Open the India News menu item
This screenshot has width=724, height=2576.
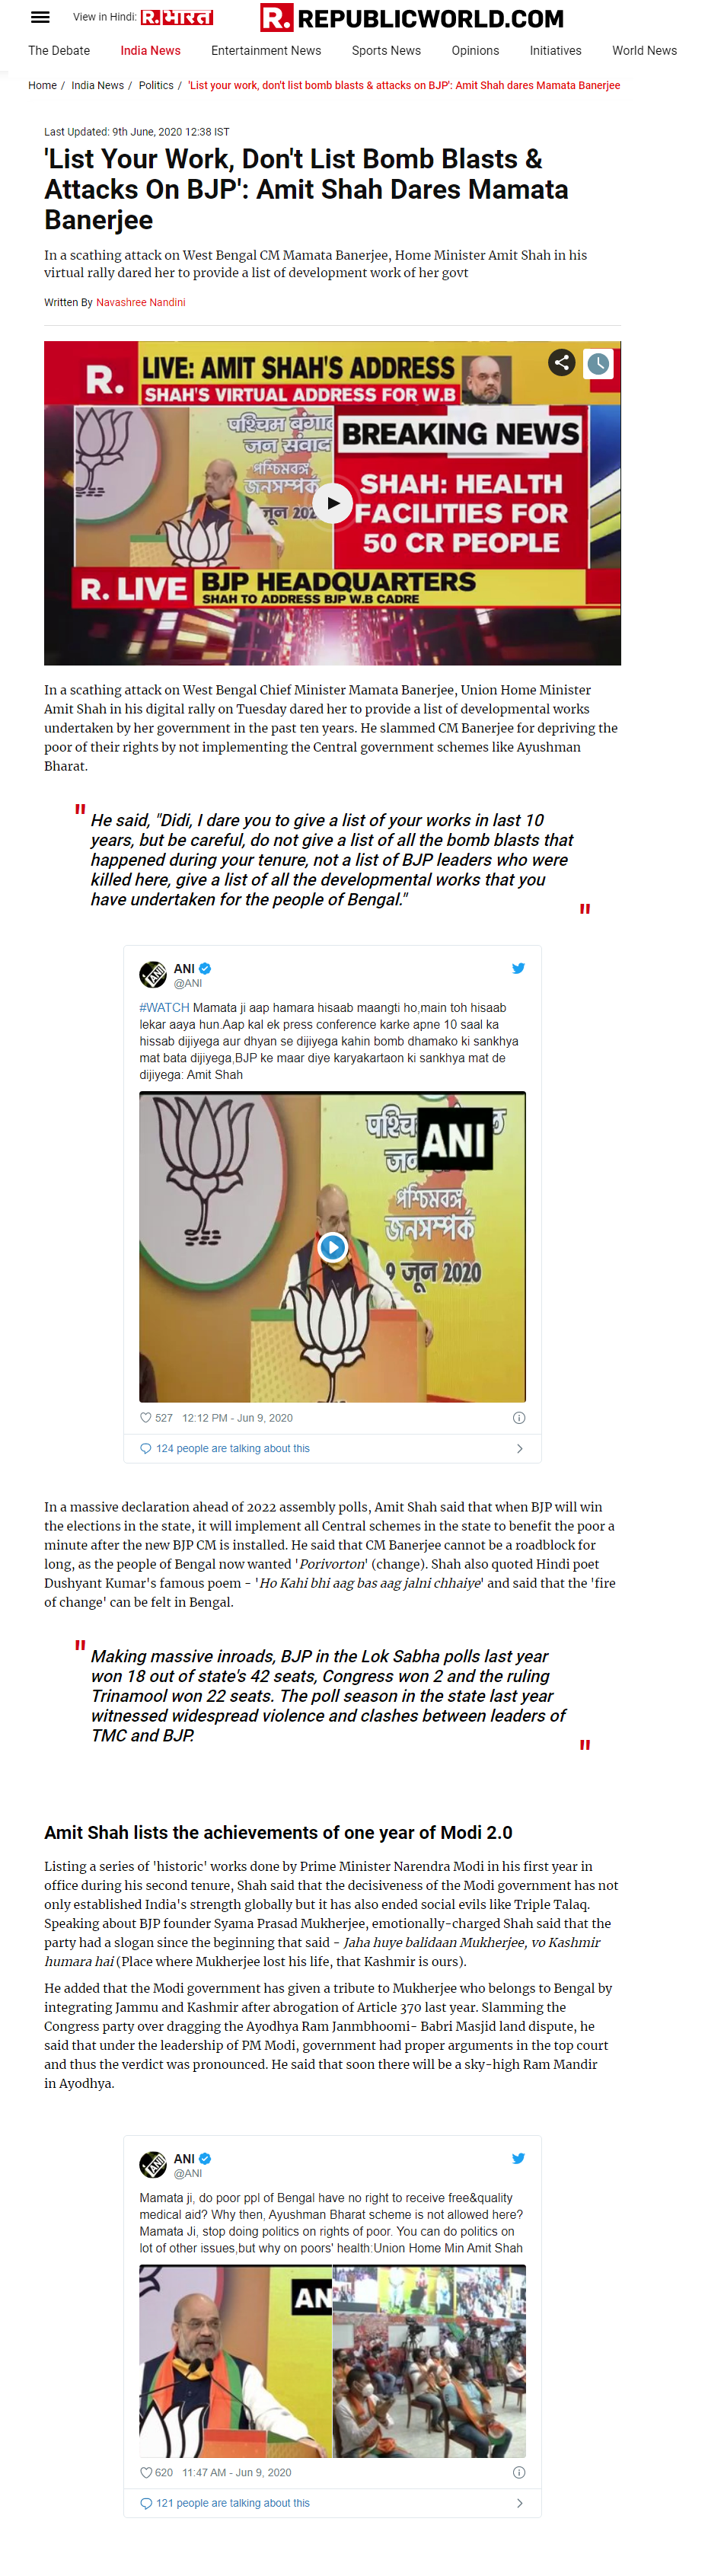[x=150, y=51]
